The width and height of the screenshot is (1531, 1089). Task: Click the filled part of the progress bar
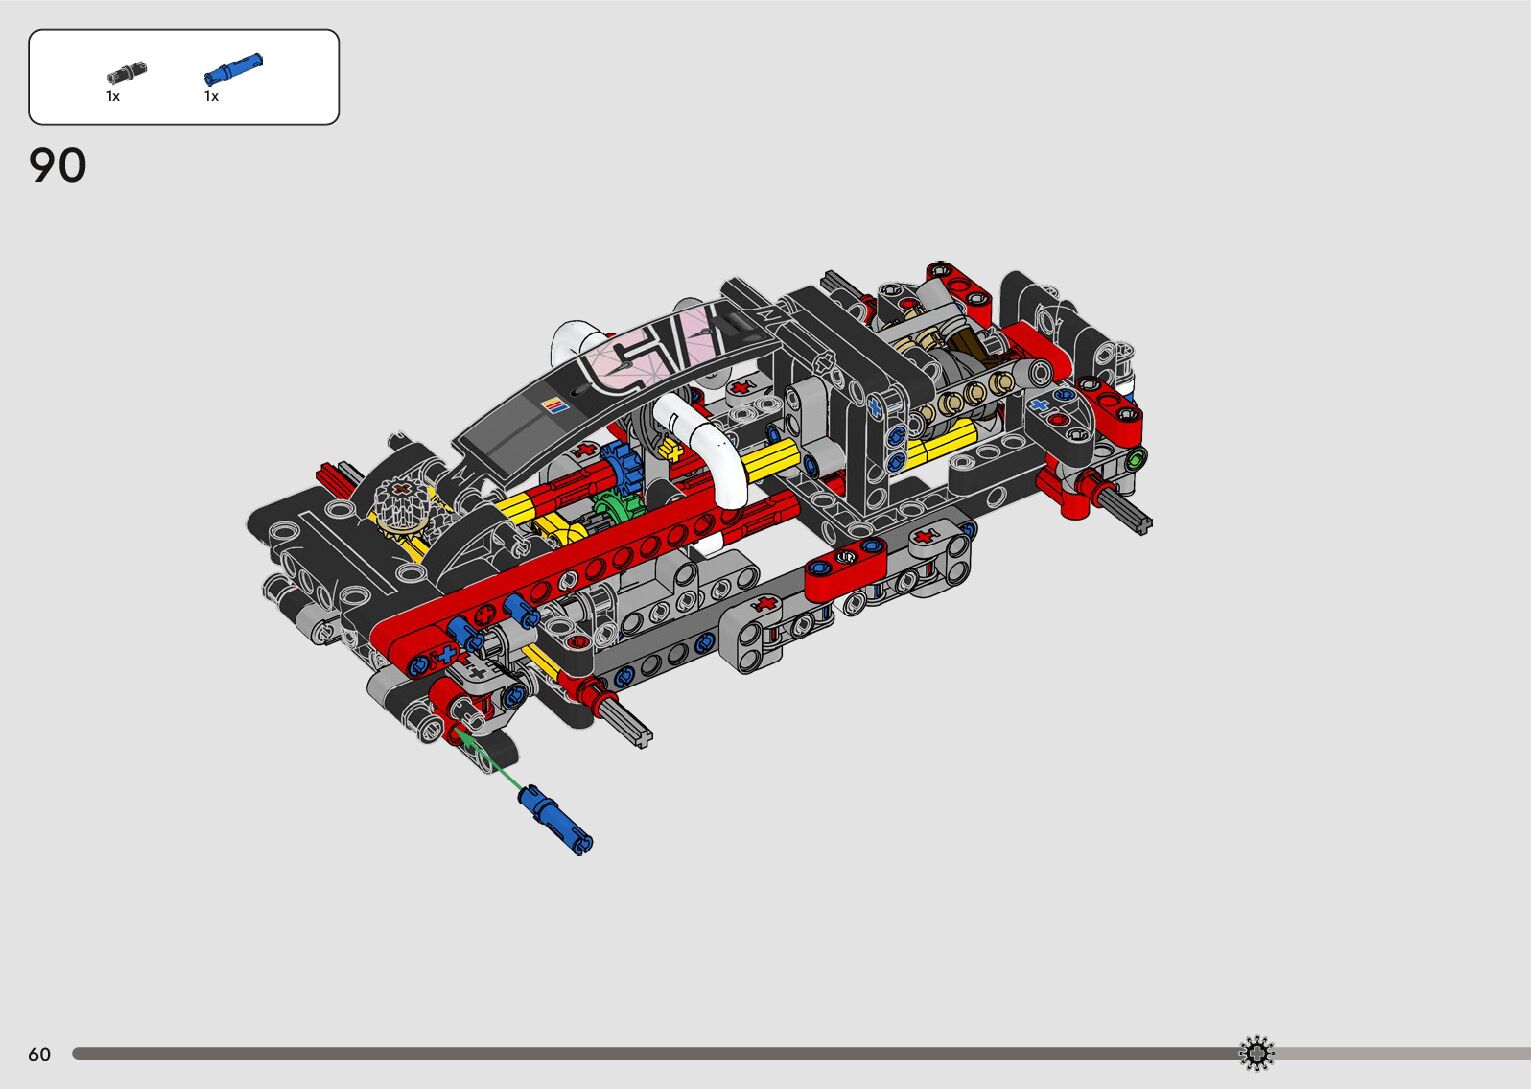point(650,1053)
